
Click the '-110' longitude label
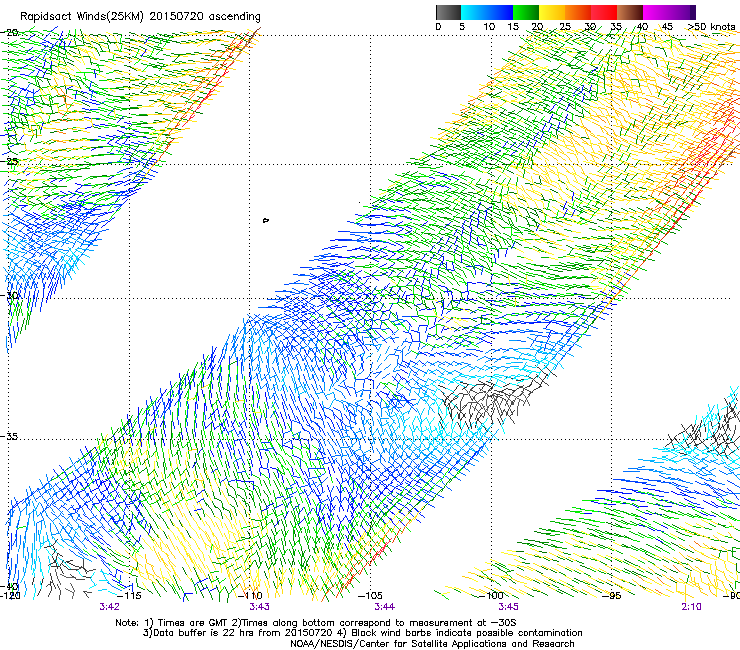(x=251, y=595)
